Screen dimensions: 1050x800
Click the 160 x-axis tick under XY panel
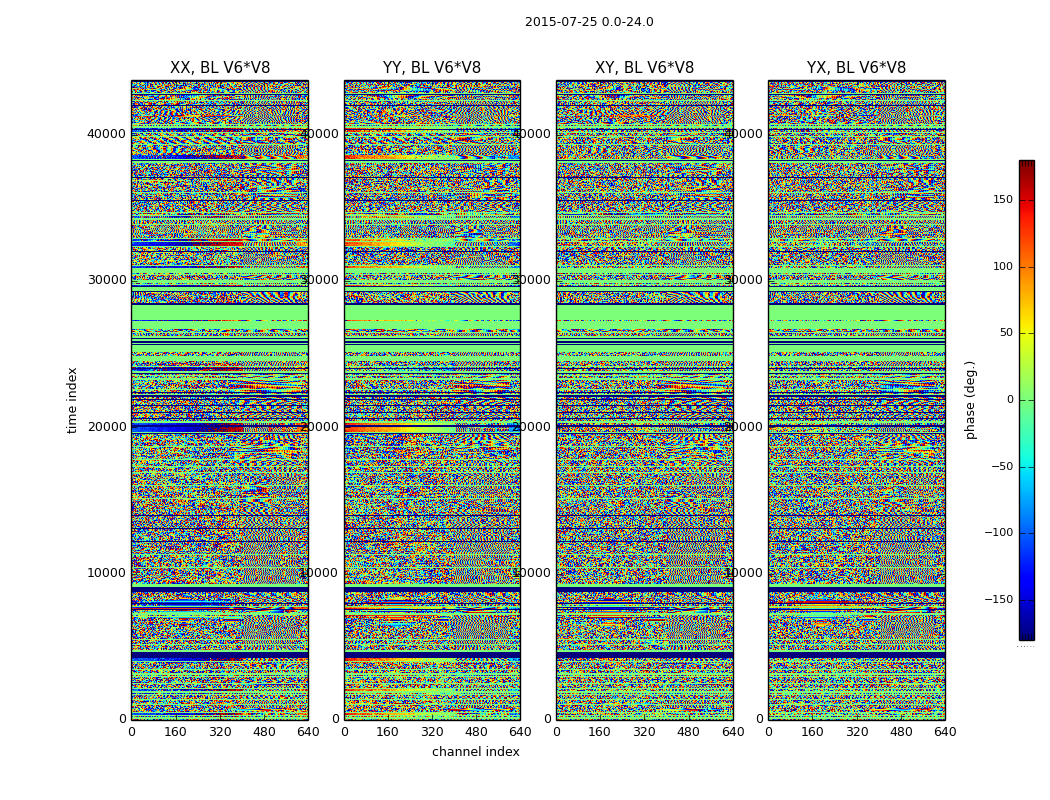600,732
